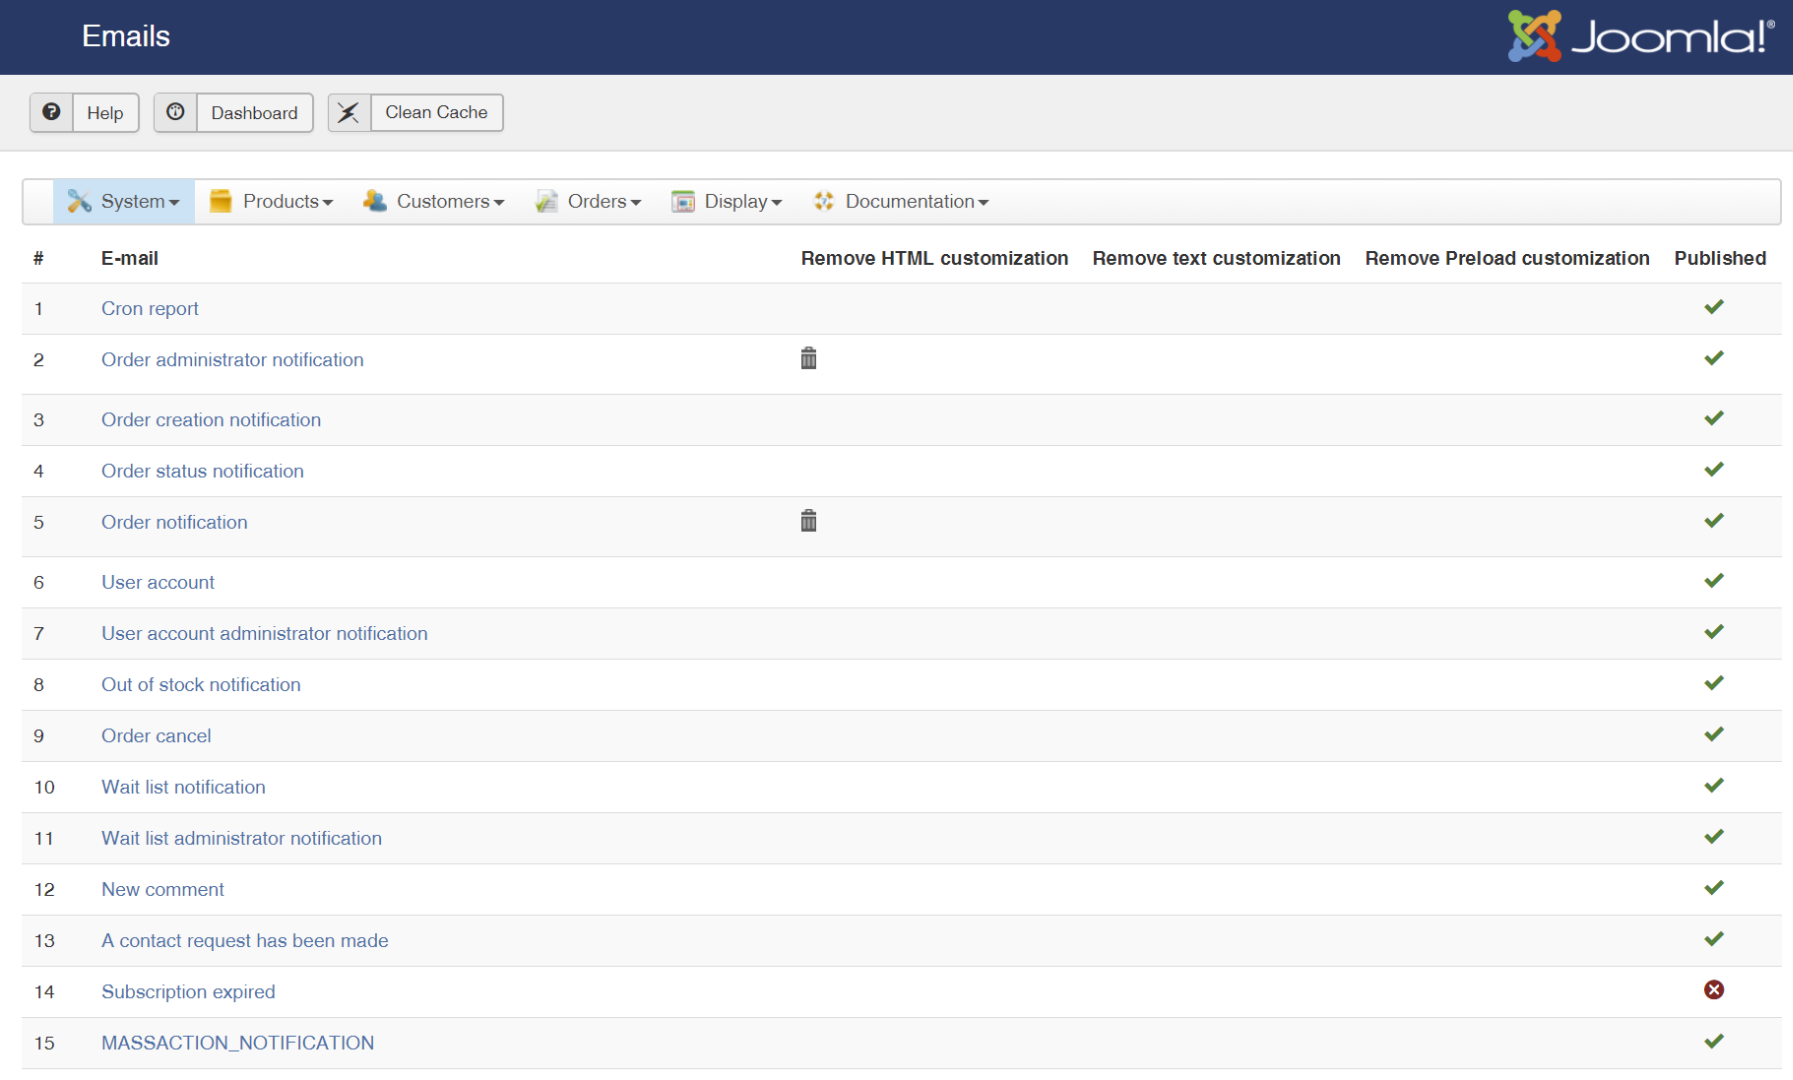
Task: Open the System menu
Action: click(x=124, y=202)
